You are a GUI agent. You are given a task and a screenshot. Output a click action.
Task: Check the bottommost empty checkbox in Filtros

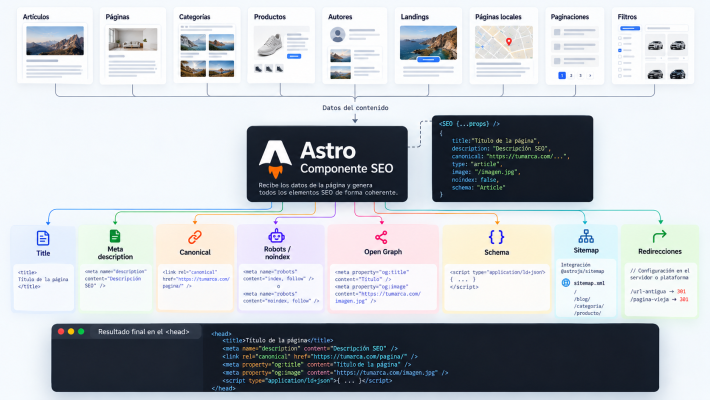tap(620, 76)
